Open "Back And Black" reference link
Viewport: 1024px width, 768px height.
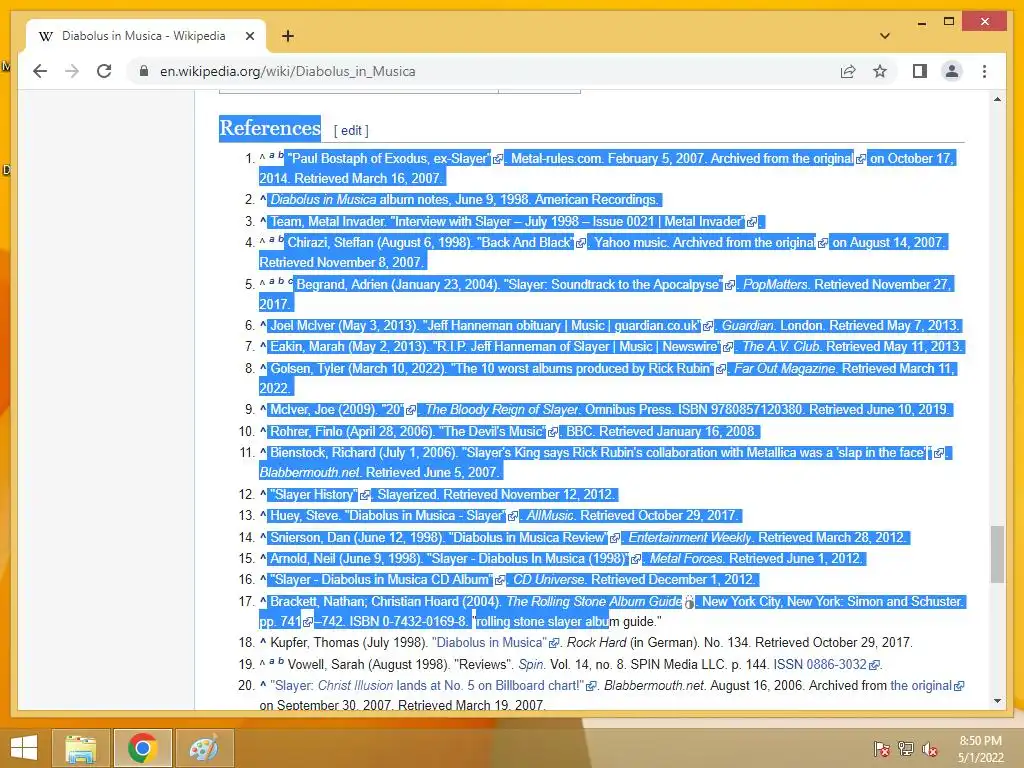pyautogui.click(x=526, y=243)
